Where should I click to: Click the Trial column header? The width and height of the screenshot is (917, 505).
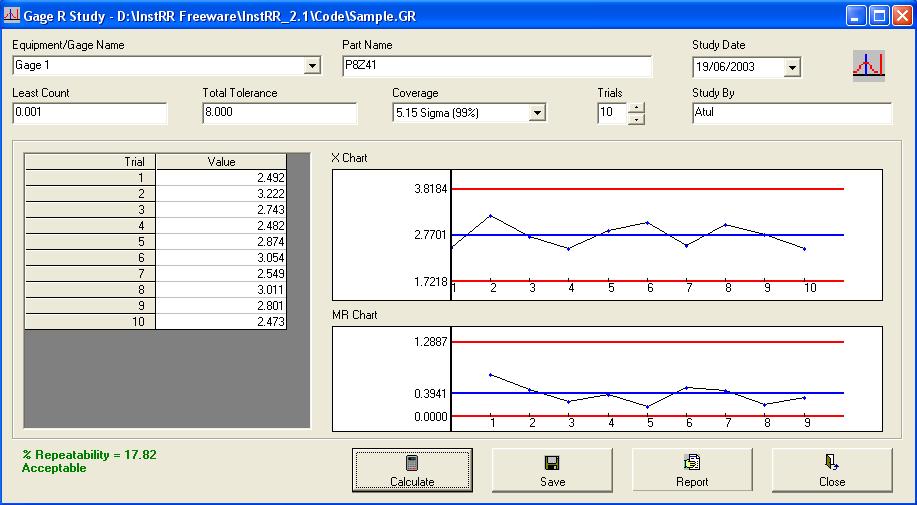click(90, 162)
